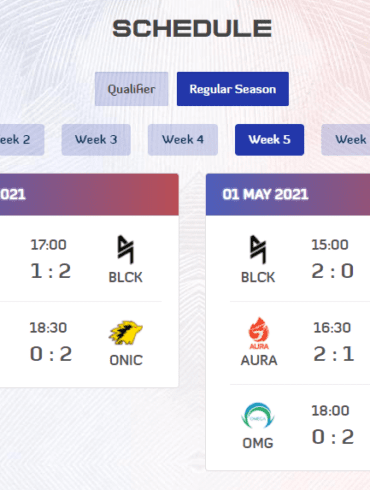
Task: Click the Omega OMG team logo
Action: [258, 415]
